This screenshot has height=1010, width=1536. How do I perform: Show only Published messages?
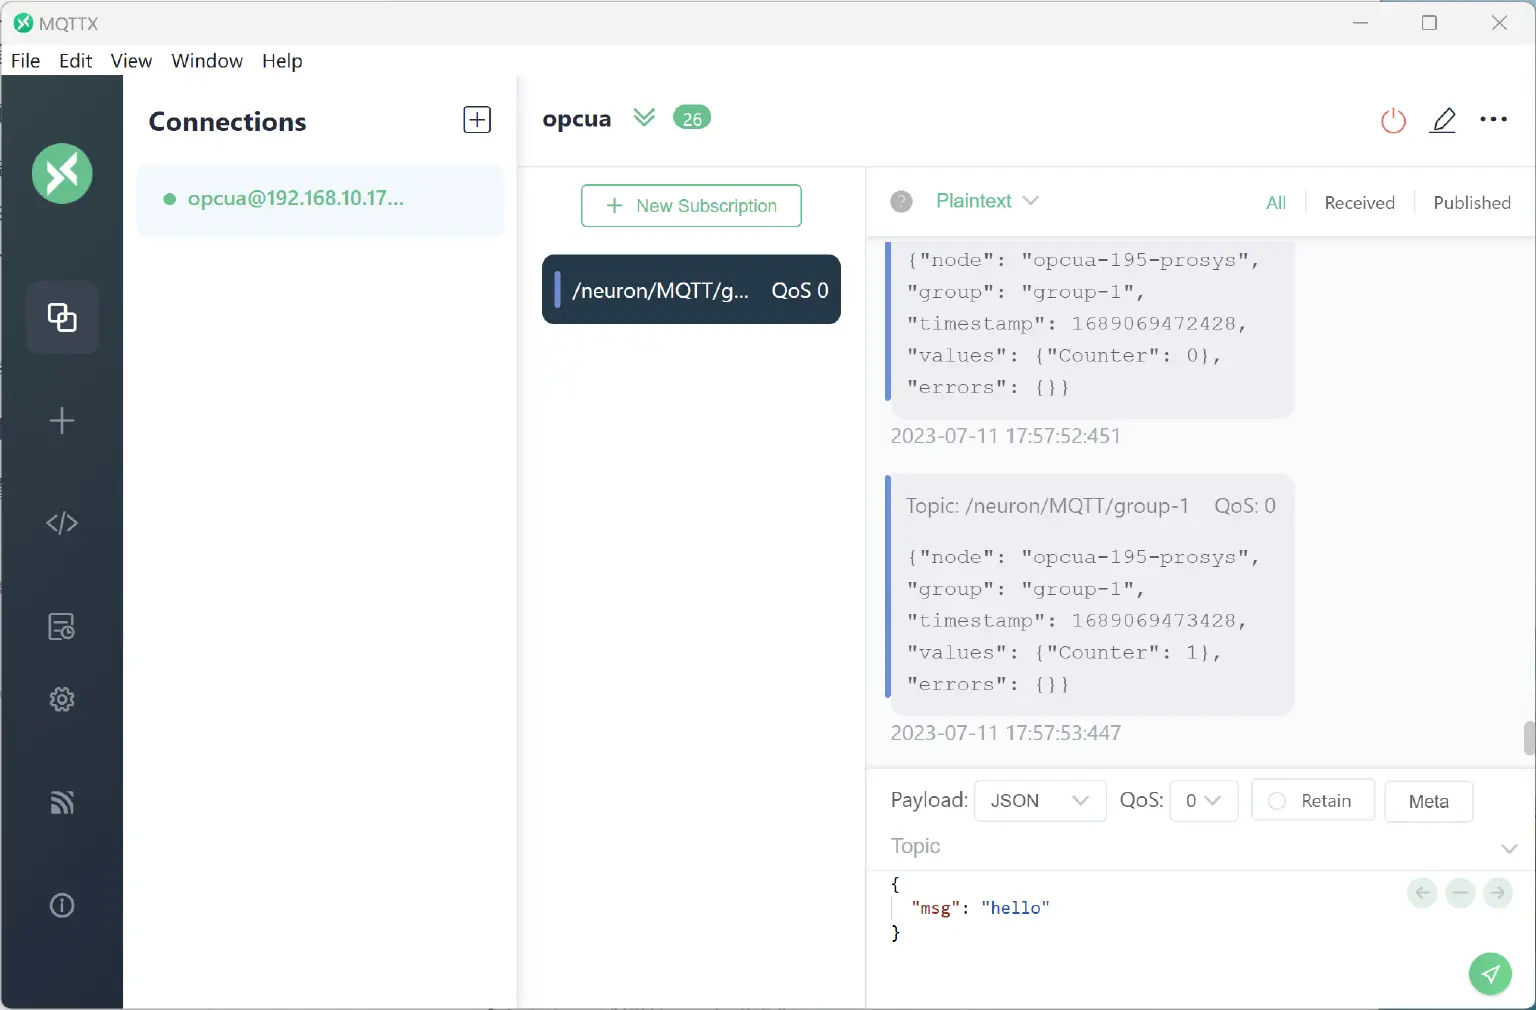(1471, 203)
